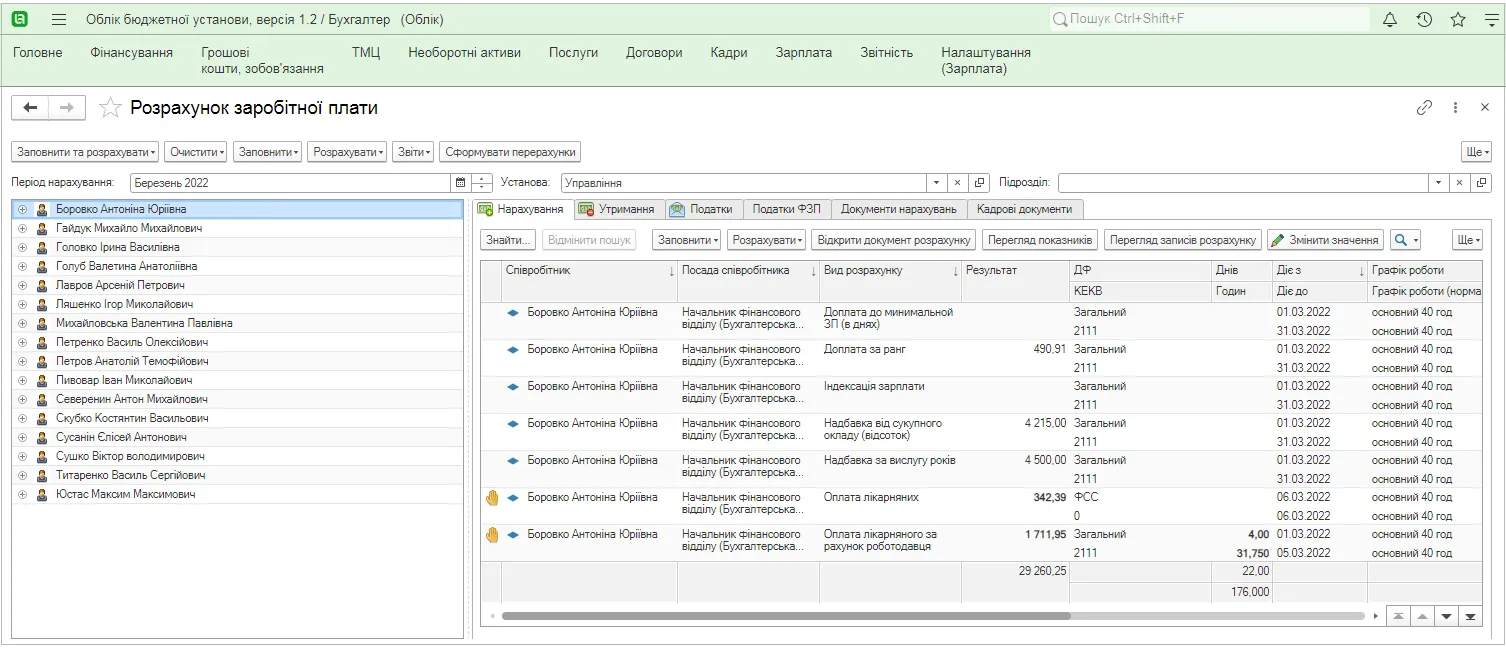Add page to favorites star outline
Viewport: 1506px width, 648px height.
[x=110, y=108]
